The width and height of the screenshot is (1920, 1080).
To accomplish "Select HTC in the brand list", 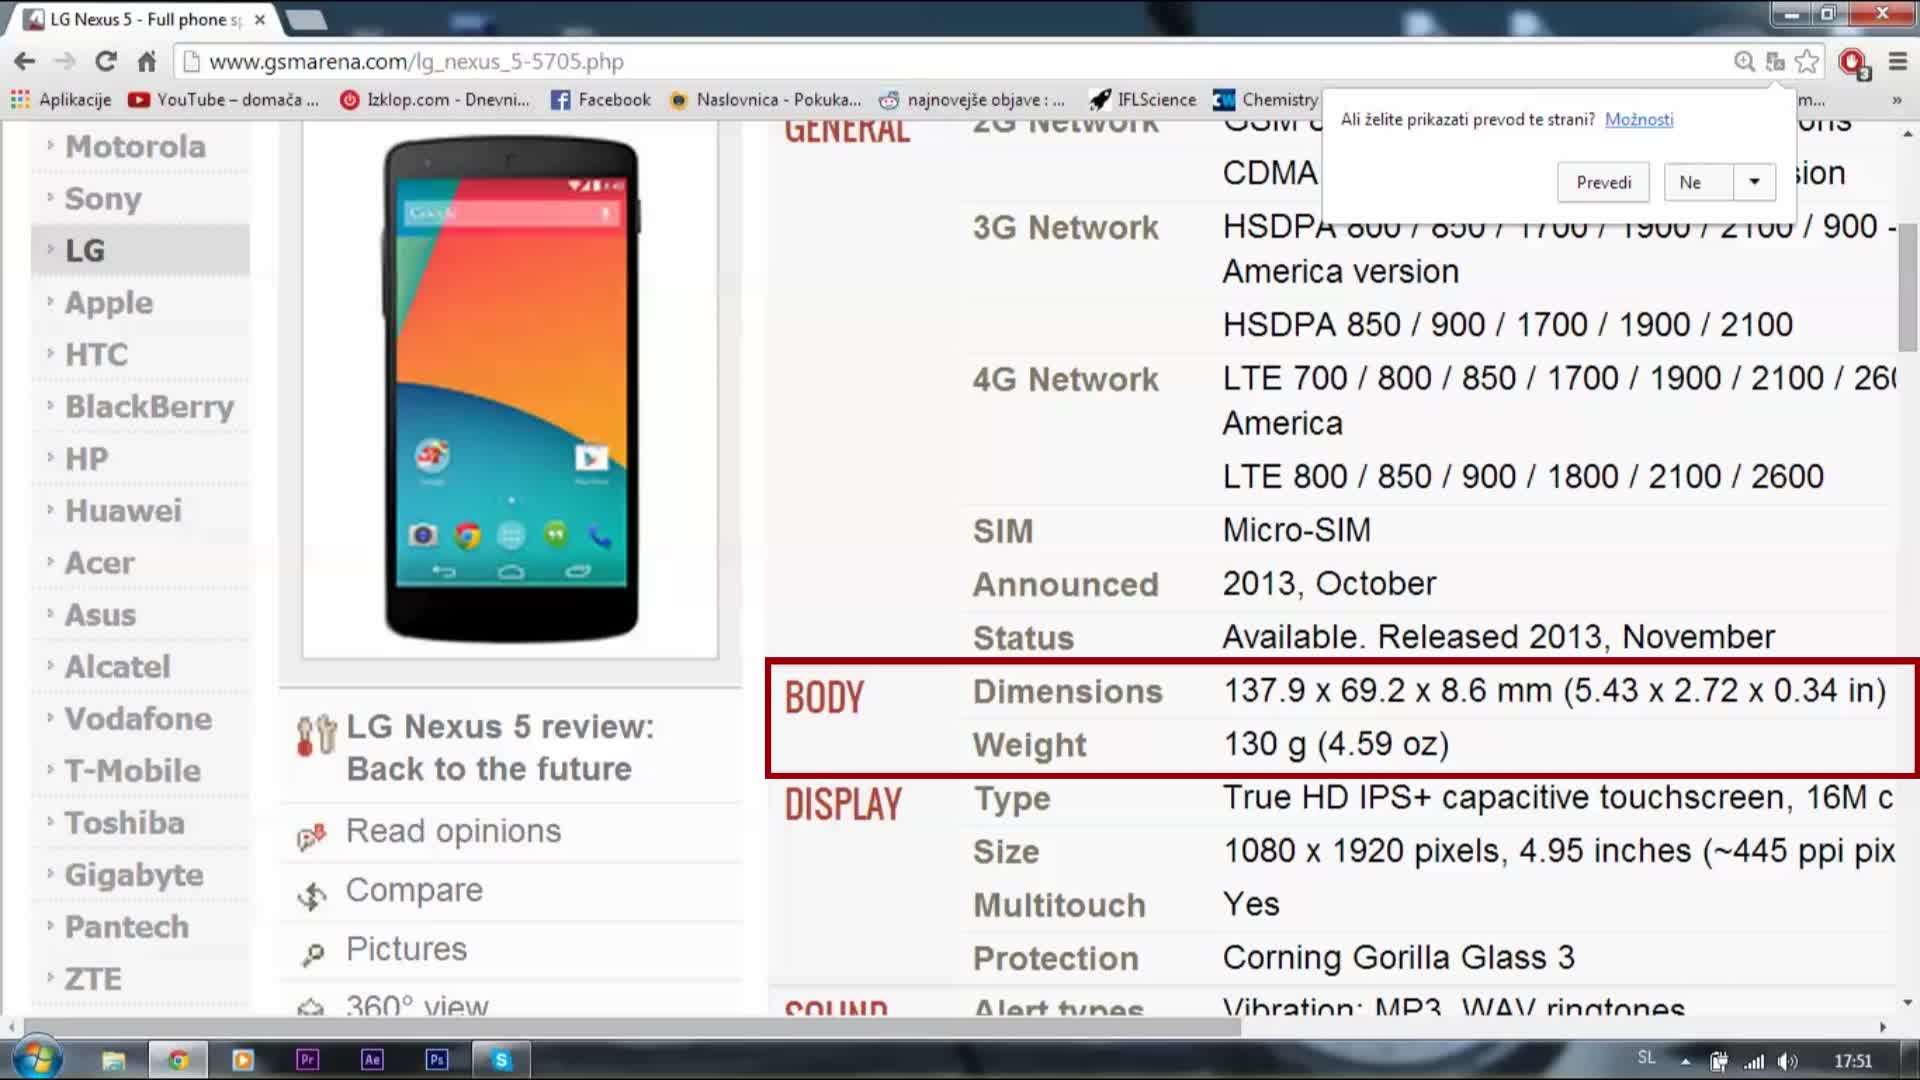I will pos(97,355).
